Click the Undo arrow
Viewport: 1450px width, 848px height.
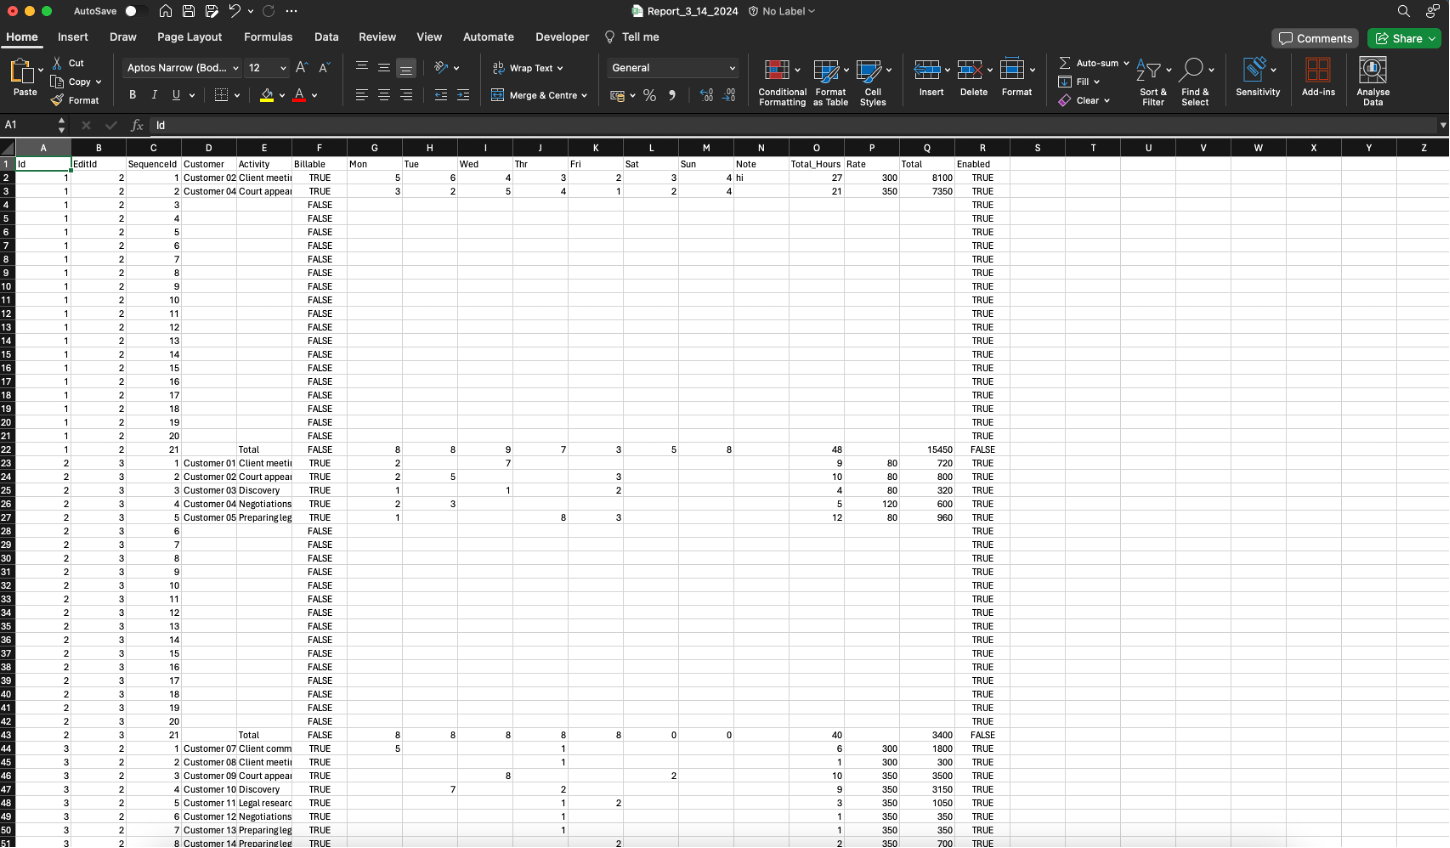pos(235,11)
